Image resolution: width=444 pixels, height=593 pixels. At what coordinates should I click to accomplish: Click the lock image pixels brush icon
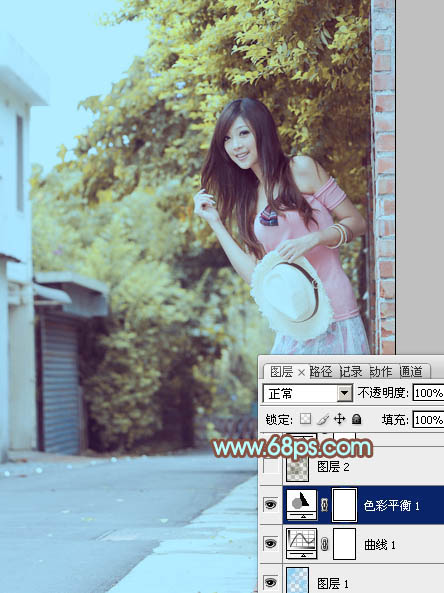coord(323,419)
